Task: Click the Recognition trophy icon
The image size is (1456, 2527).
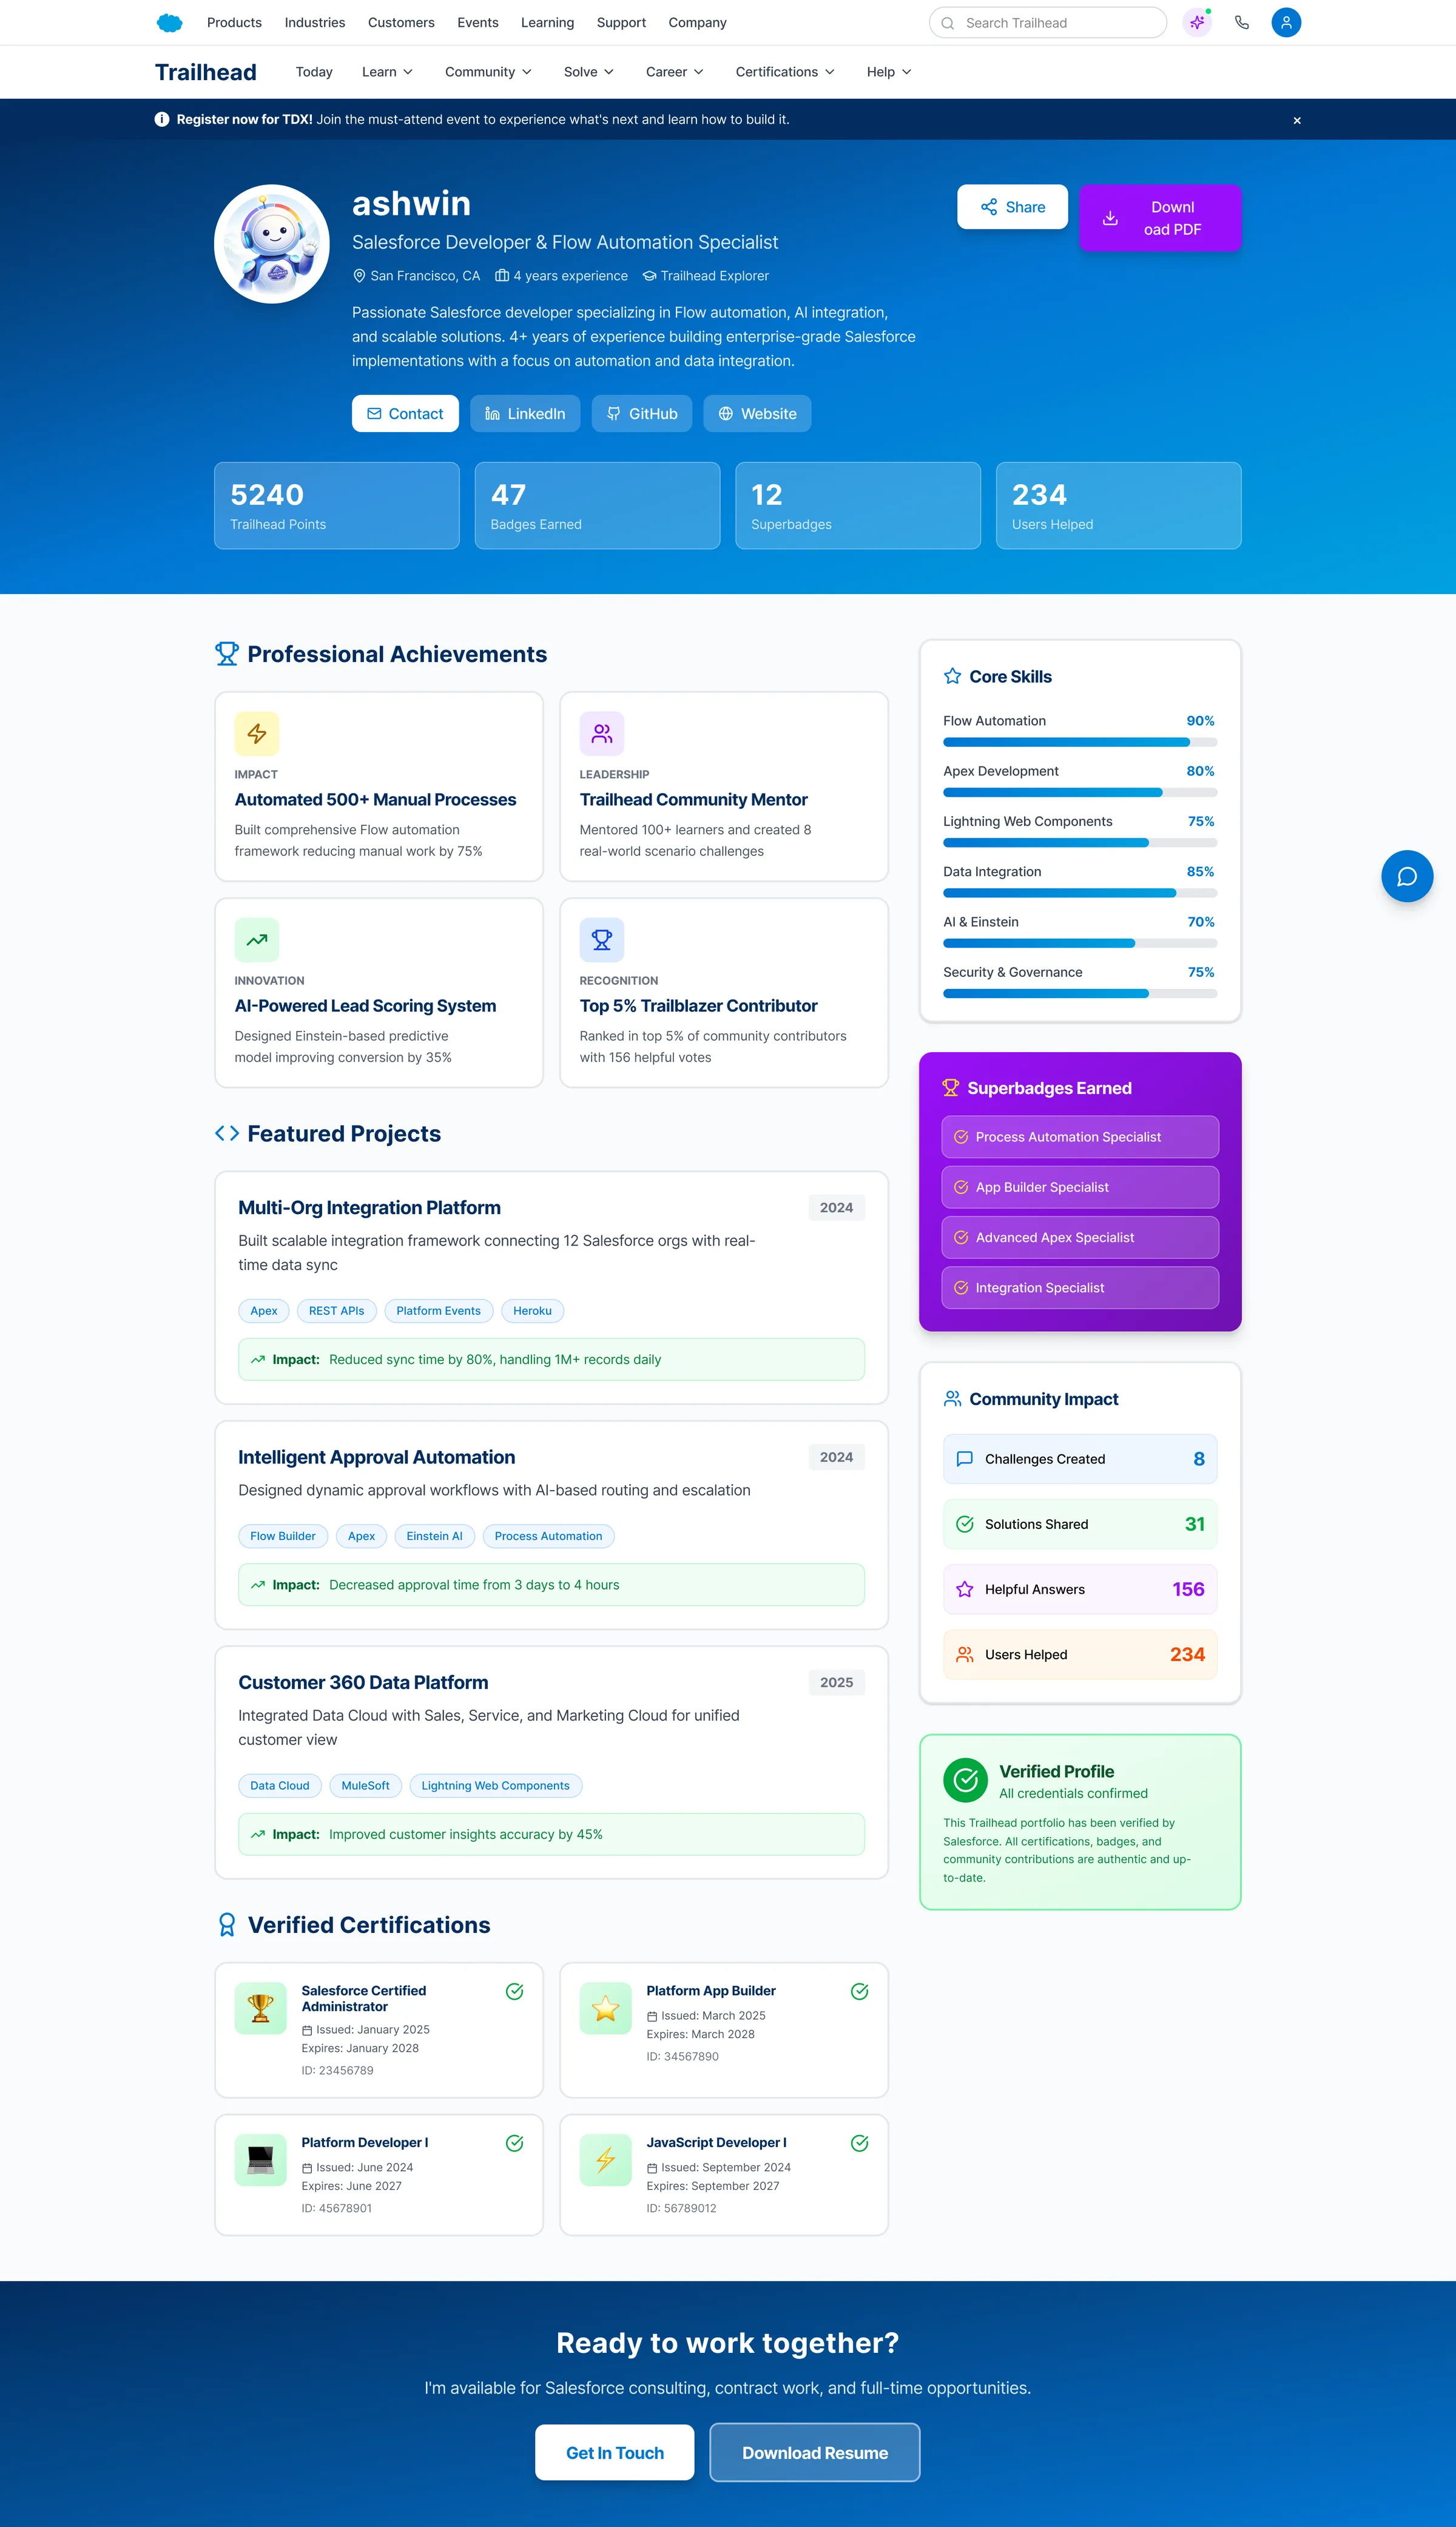Action: click(x=602, y=940)
